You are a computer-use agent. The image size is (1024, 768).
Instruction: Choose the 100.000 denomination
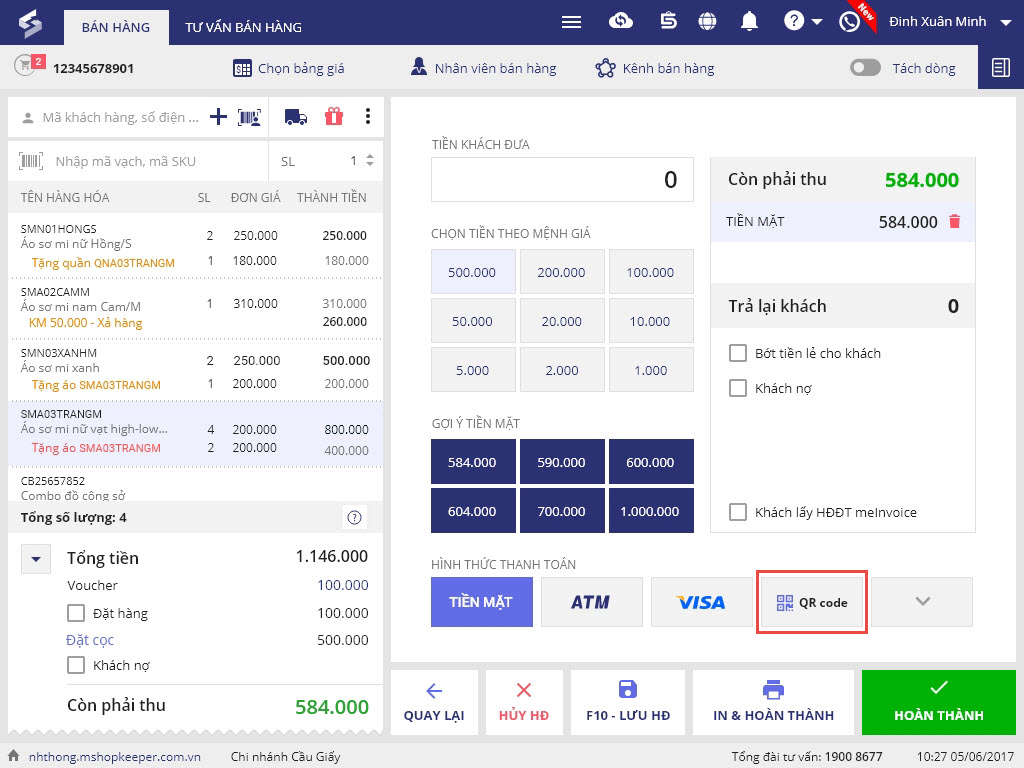point(650,272)
